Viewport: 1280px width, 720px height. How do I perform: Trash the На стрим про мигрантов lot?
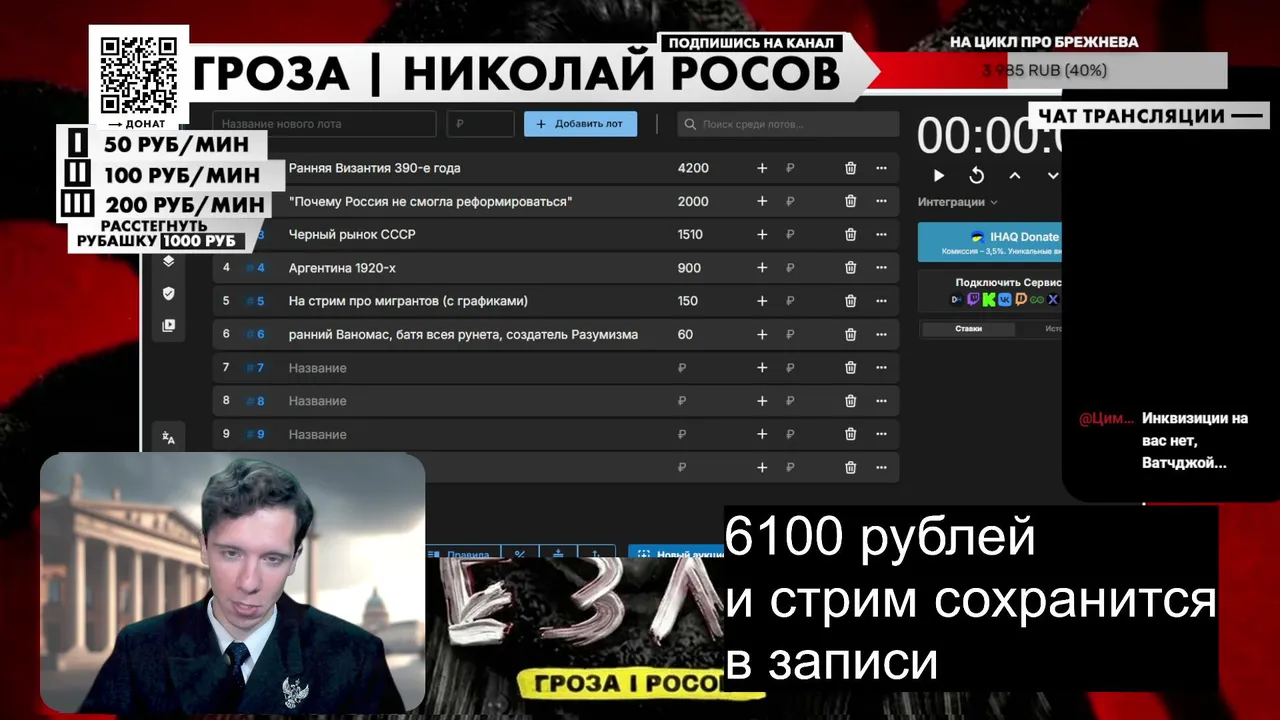point(850,301)
